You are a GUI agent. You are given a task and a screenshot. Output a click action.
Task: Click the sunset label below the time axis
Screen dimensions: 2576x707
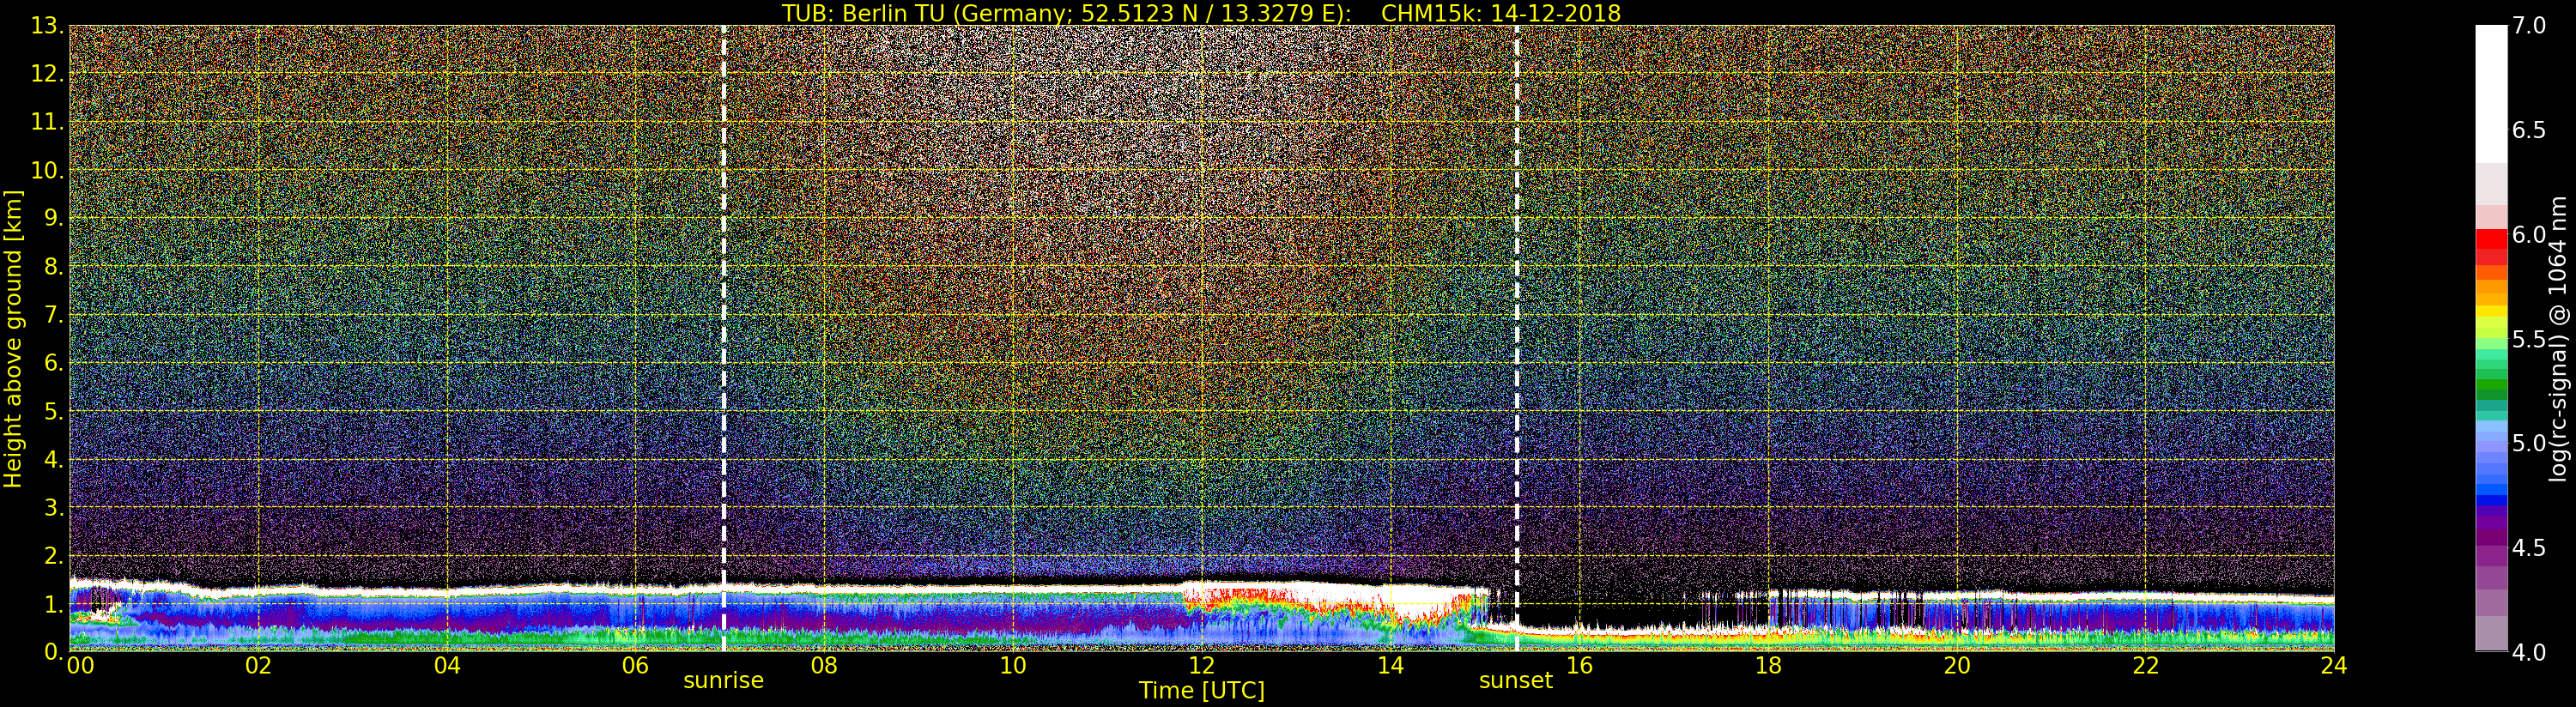(x=1515, y=681)
